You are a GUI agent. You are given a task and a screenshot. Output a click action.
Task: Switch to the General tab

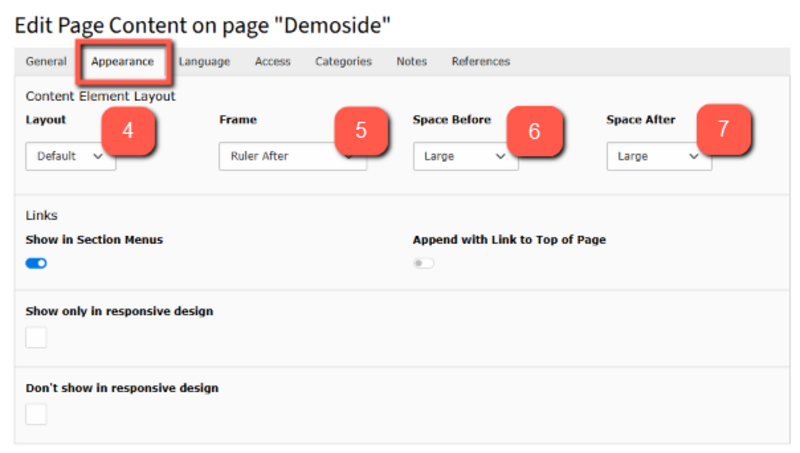(x=46, y=61)
